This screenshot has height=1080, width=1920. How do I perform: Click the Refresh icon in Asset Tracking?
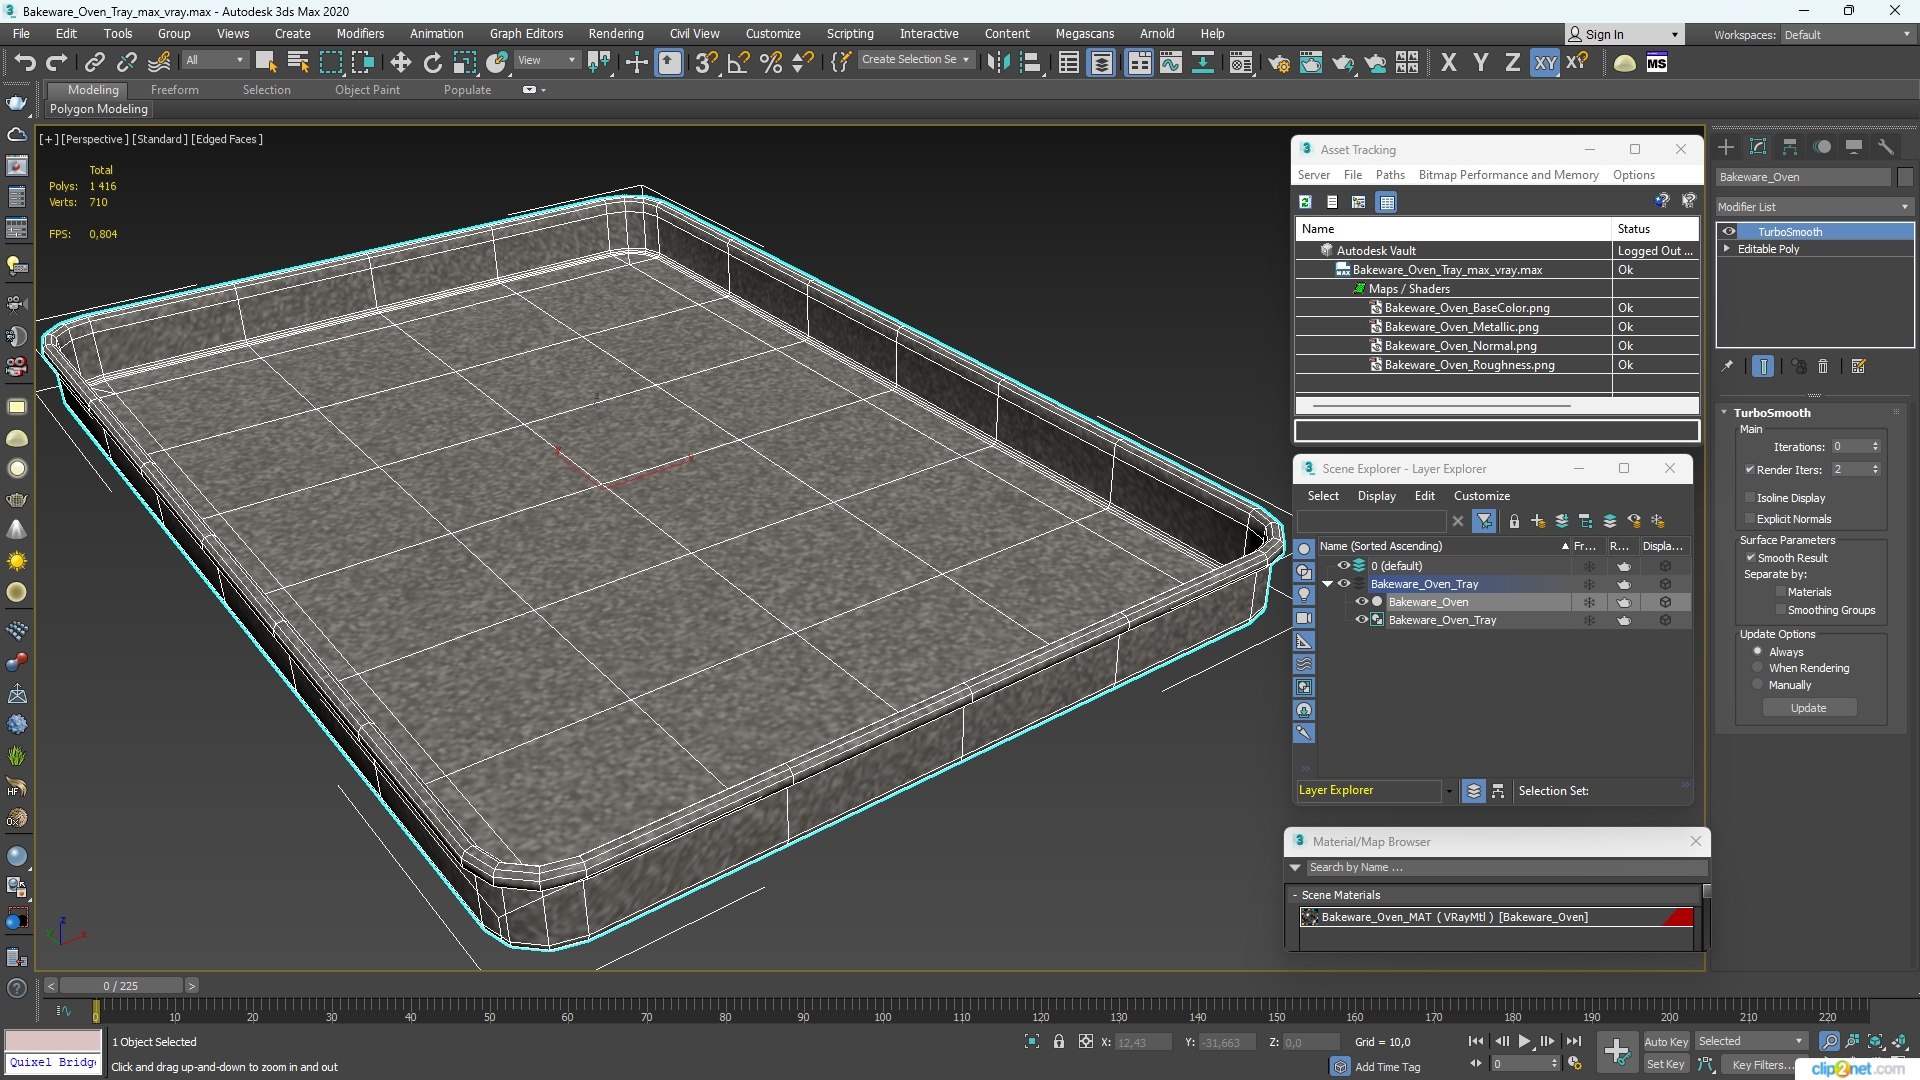(x=1305, y=202)
